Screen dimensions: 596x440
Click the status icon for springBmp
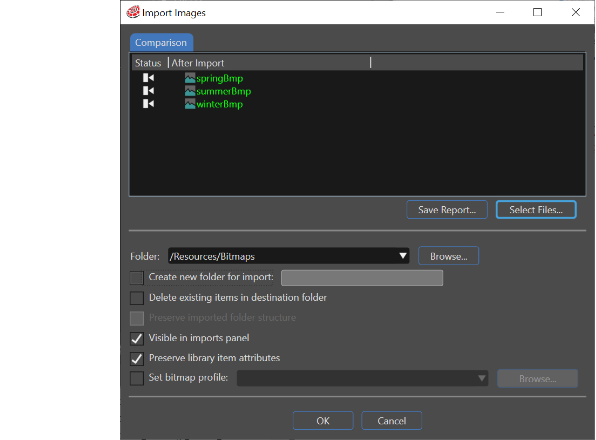[x=148, y=78]
